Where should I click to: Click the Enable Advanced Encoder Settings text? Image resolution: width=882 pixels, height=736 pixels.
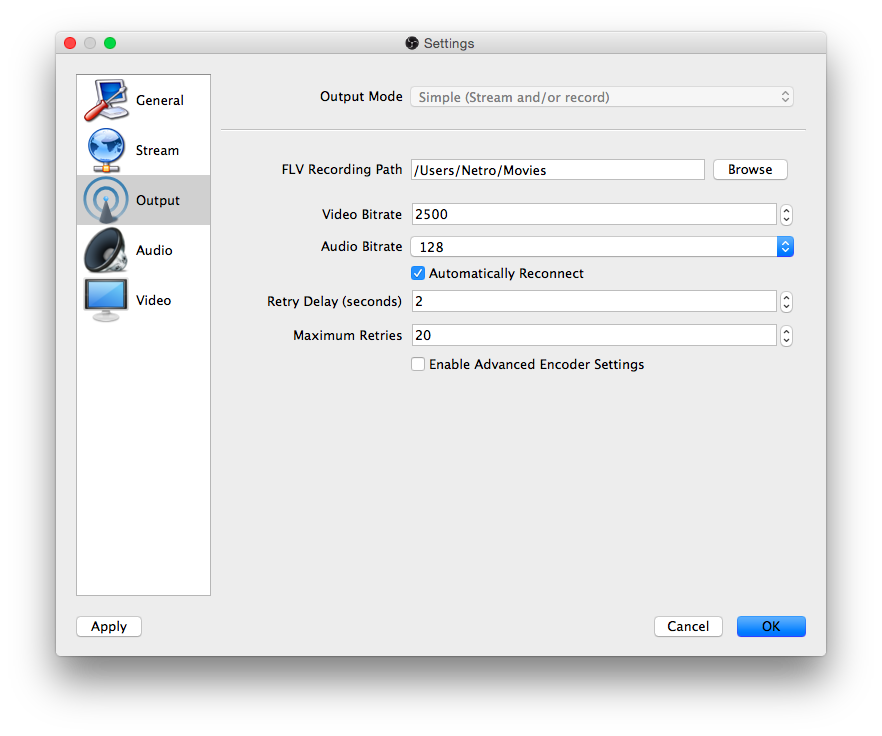537,365
